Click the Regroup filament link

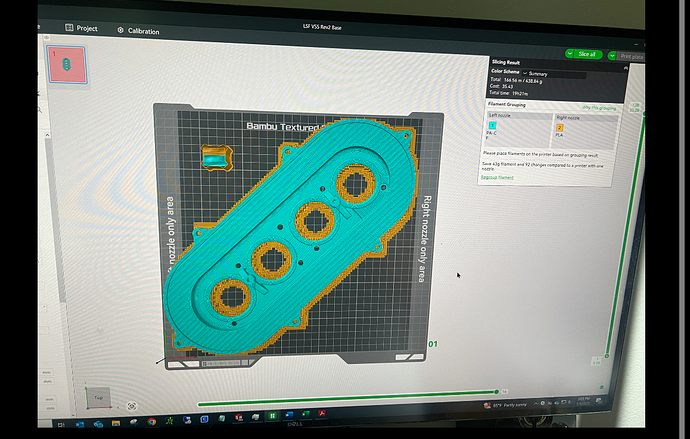pyautogui.click(x=497, y=177)
